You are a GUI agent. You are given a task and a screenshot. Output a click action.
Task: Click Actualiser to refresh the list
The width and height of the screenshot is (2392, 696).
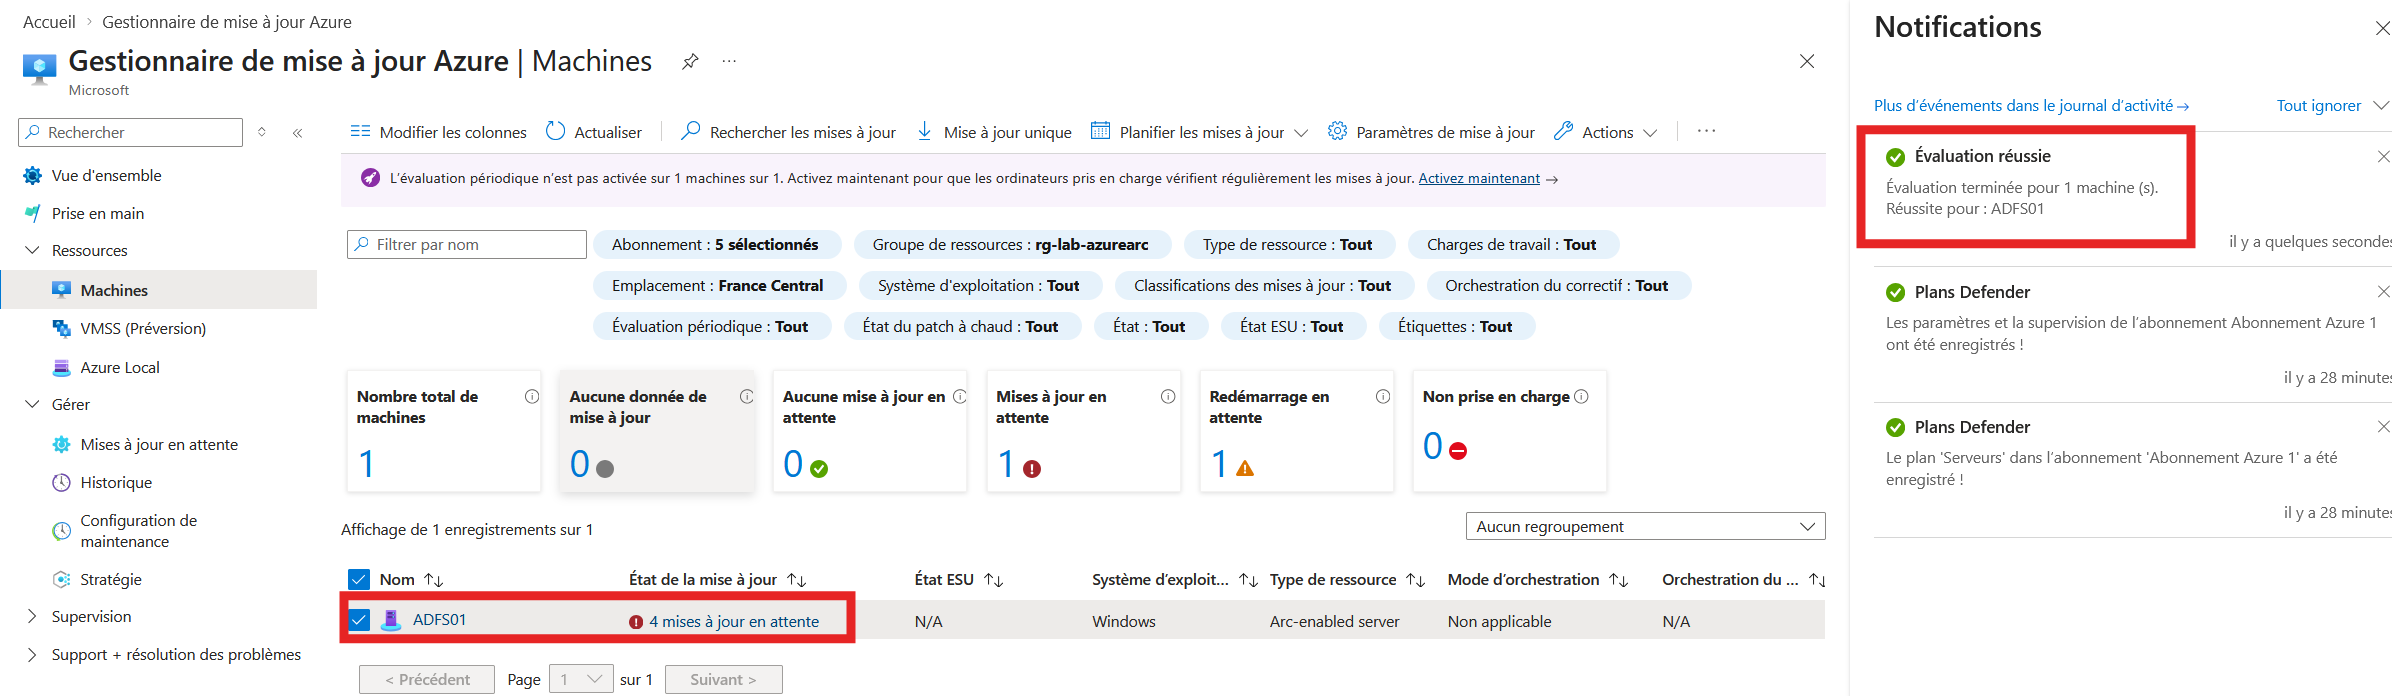click(x=594, y=132)
